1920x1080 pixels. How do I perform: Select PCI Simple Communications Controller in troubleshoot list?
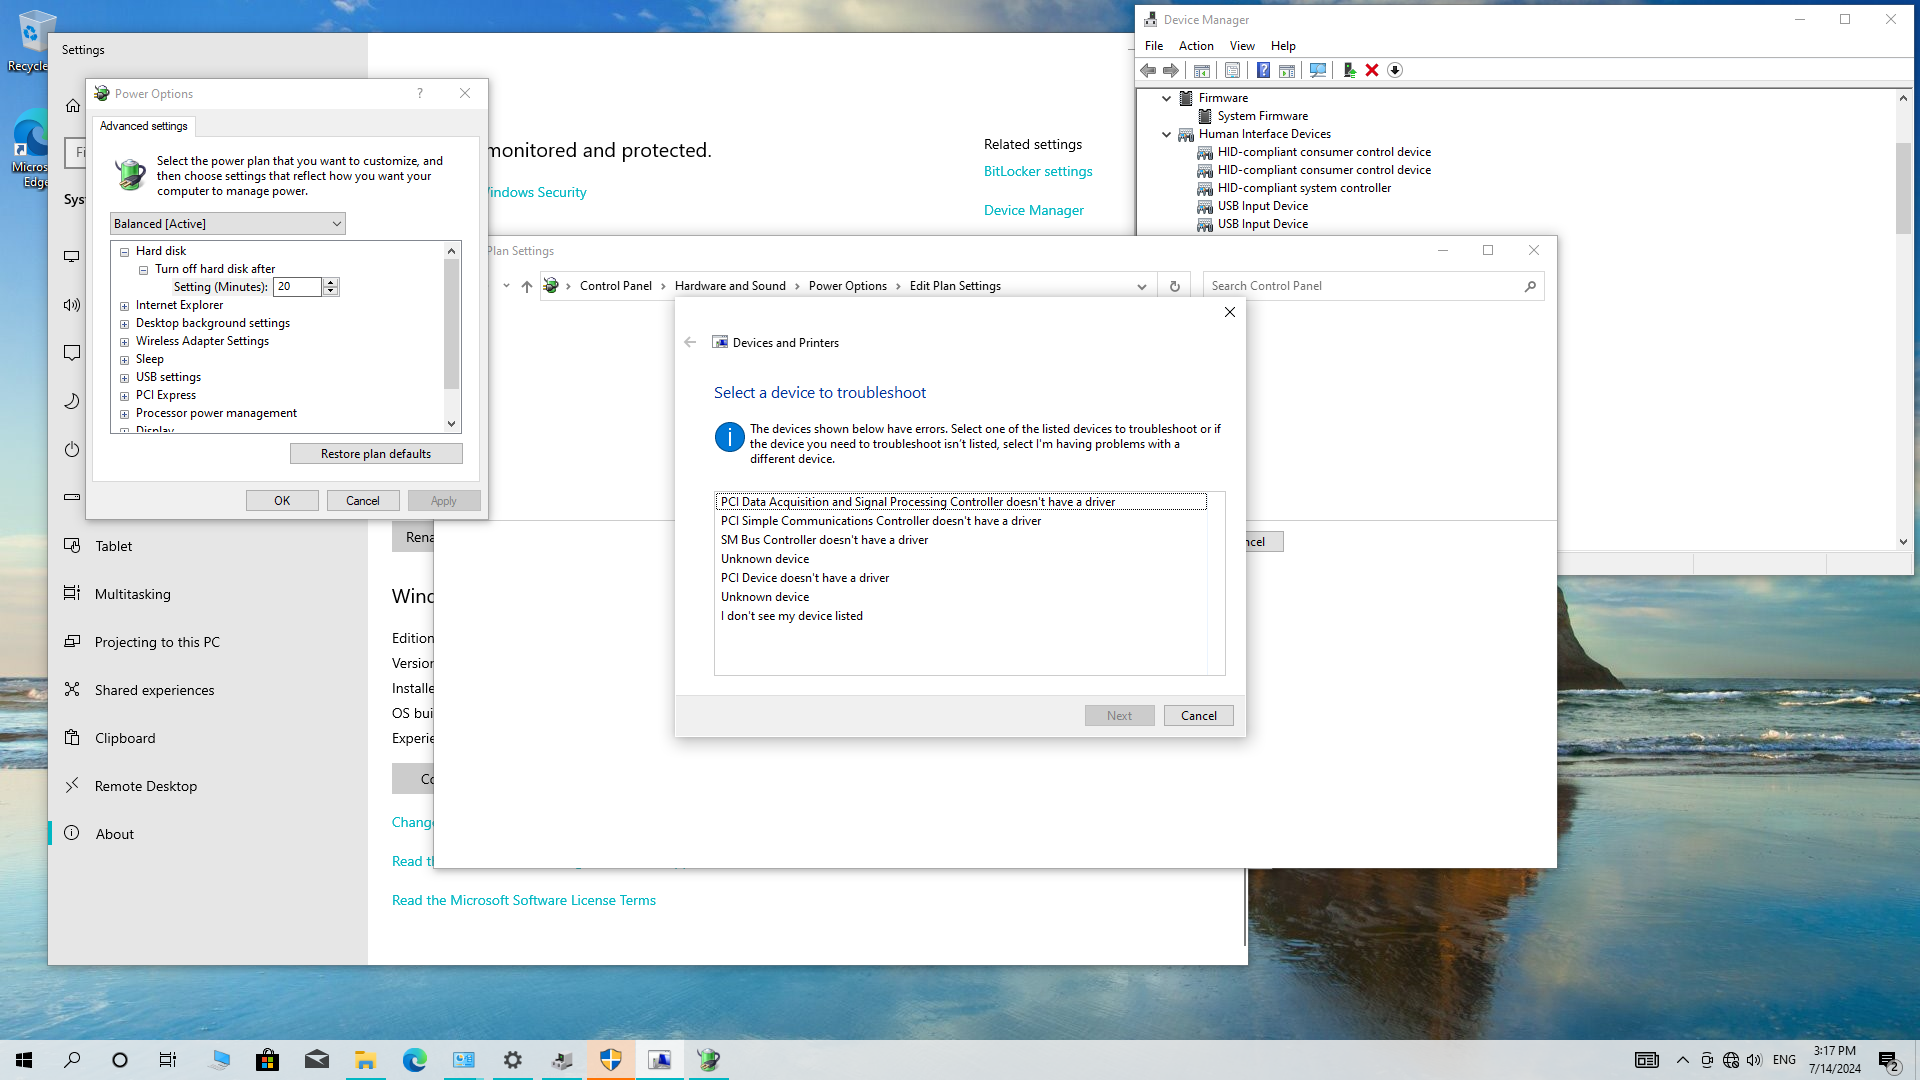pyautogui.click(x=880, y=521)
